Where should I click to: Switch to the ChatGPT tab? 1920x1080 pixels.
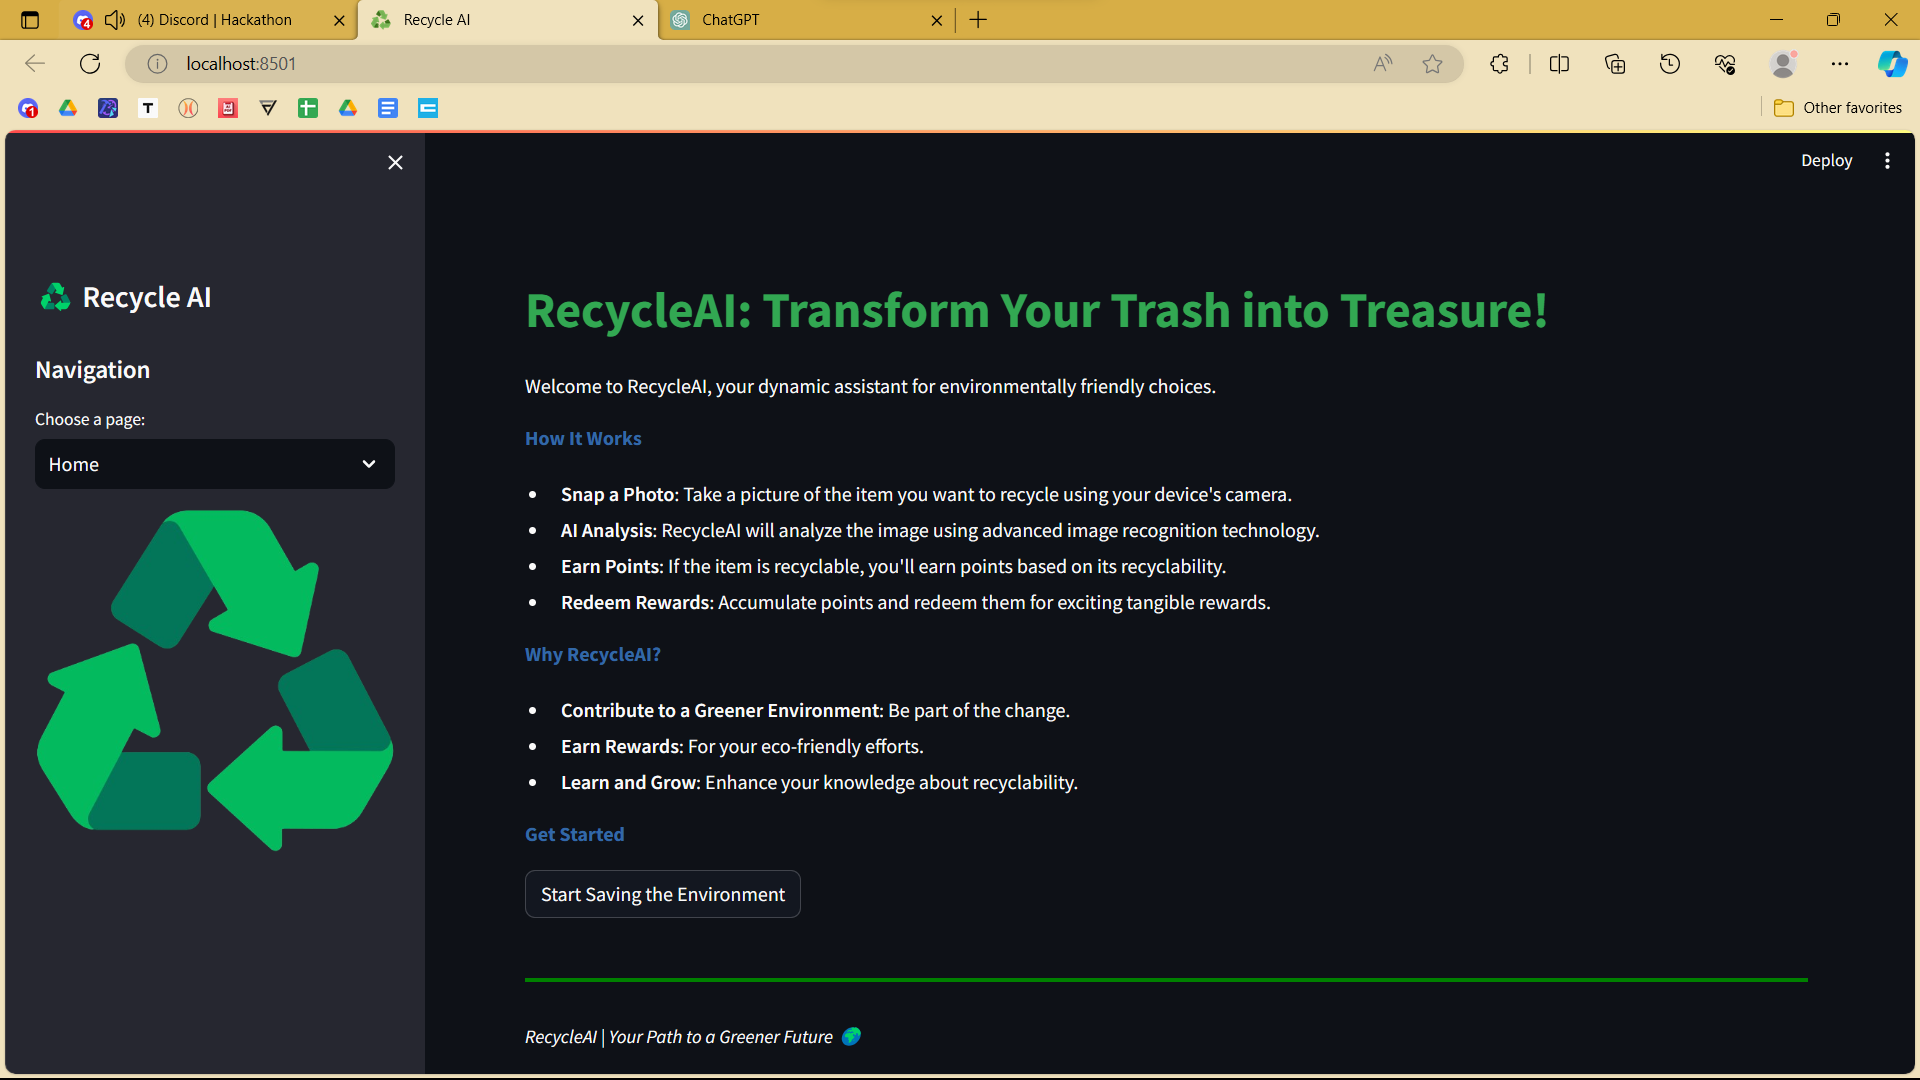click(730, 20)
